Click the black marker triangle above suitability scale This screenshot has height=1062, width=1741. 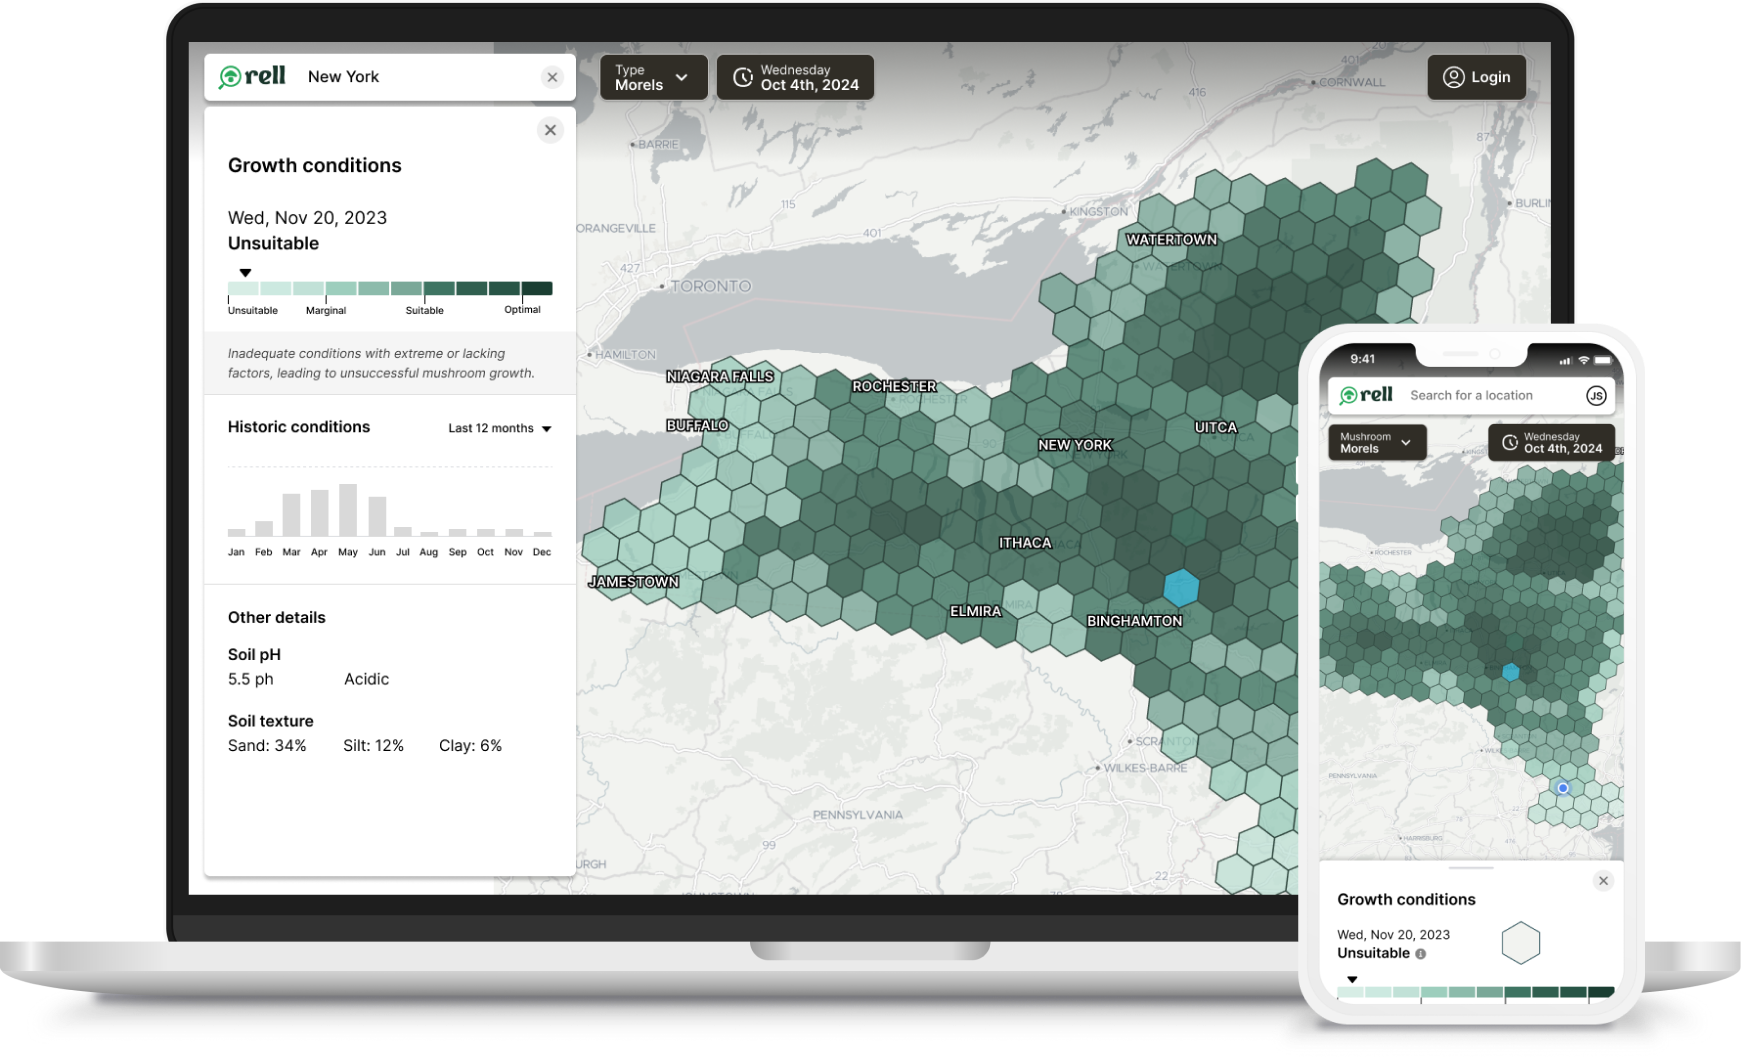245,272
